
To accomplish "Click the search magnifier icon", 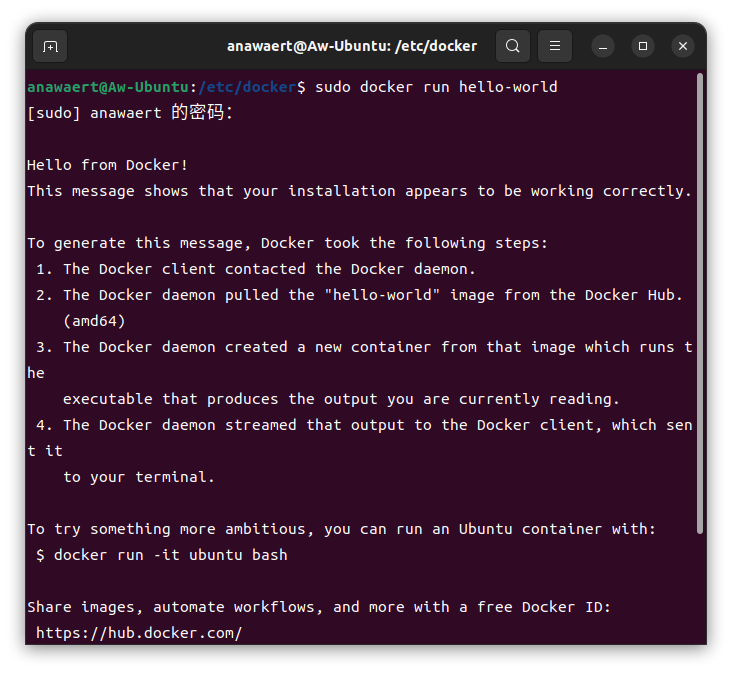I will [512, 46].
